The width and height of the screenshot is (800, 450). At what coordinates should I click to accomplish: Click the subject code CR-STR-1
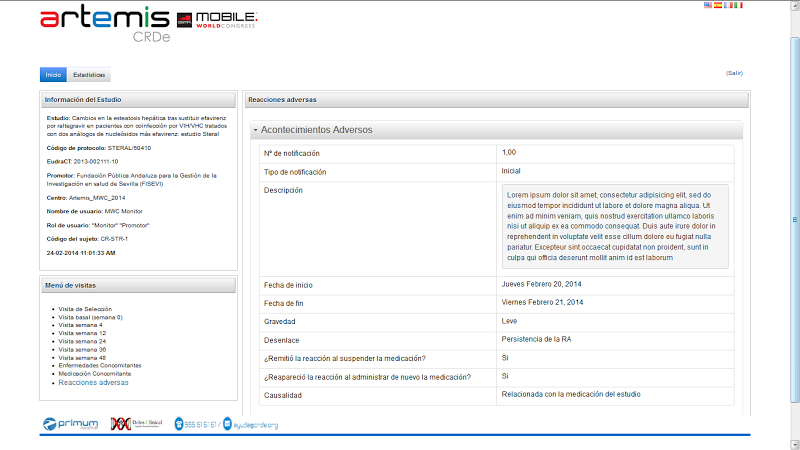(x=114, y=239)
